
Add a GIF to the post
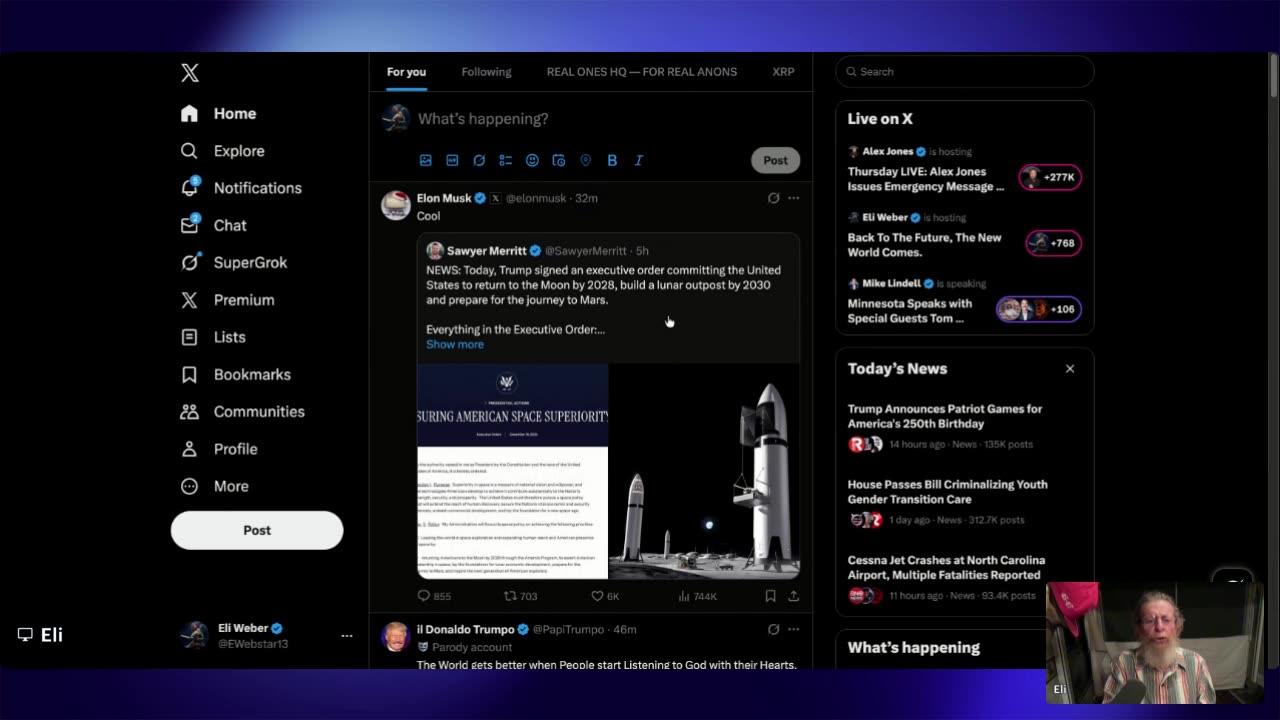(x=452, y=160)
